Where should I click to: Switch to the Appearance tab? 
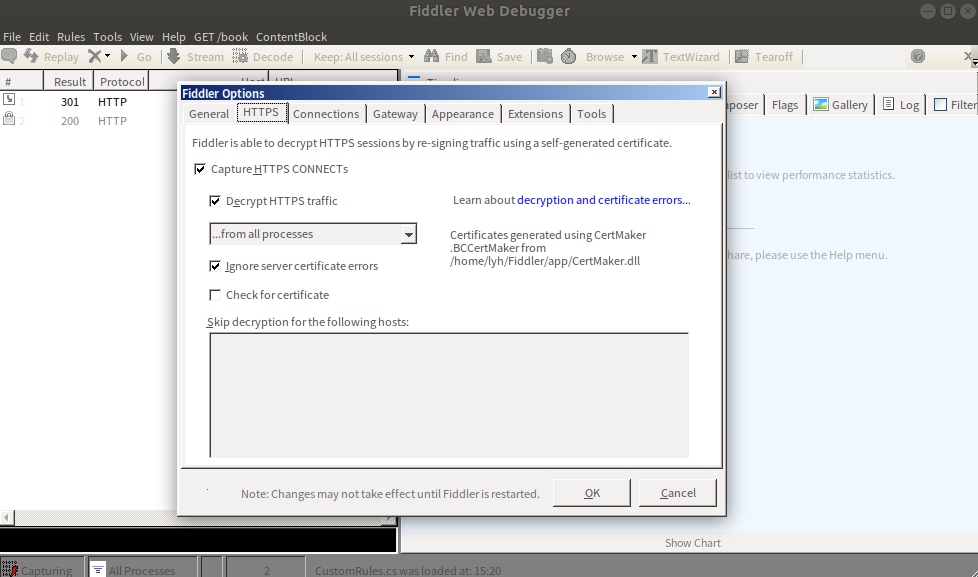[x=463, y=114]
